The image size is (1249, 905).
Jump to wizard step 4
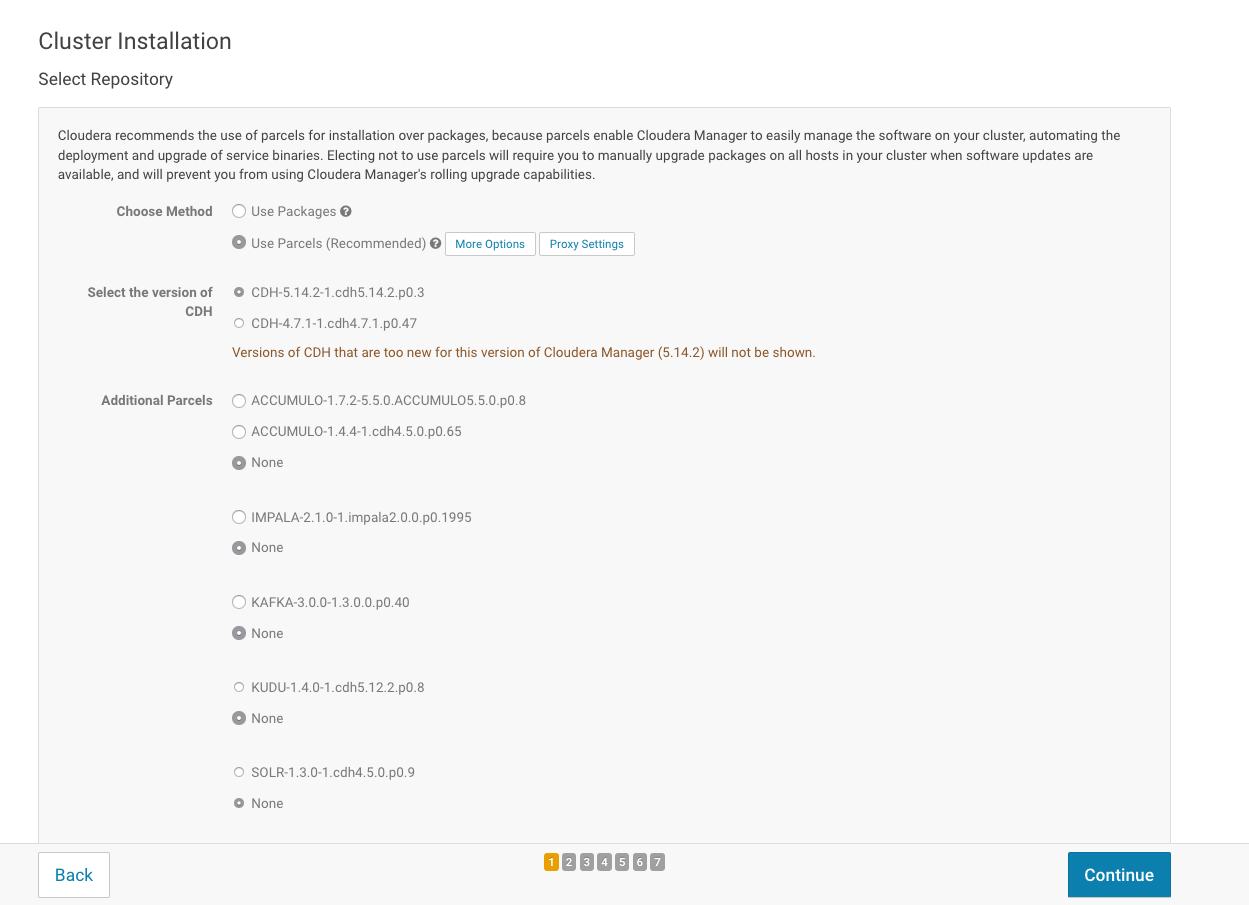pos(604,862)
